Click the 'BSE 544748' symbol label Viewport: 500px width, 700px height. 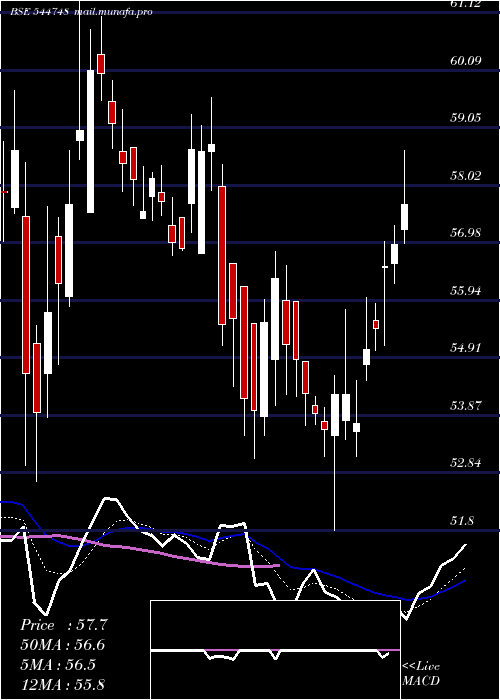pos(40,12)
